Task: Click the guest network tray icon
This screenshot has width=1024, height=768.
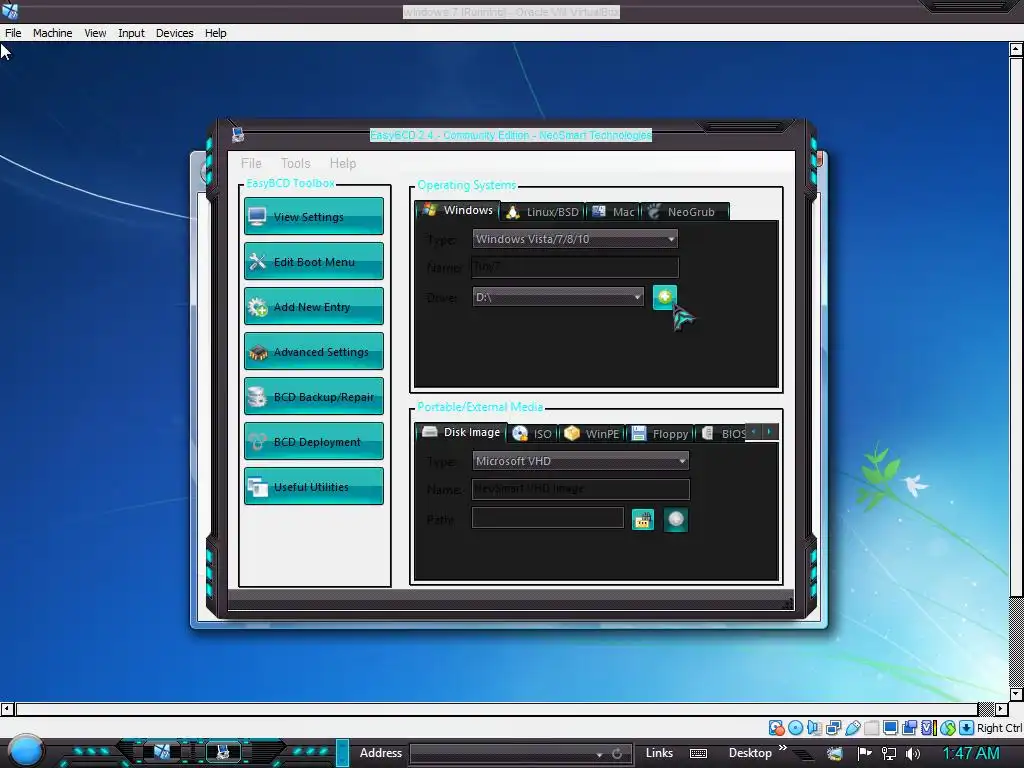Action: coord(889,754)
